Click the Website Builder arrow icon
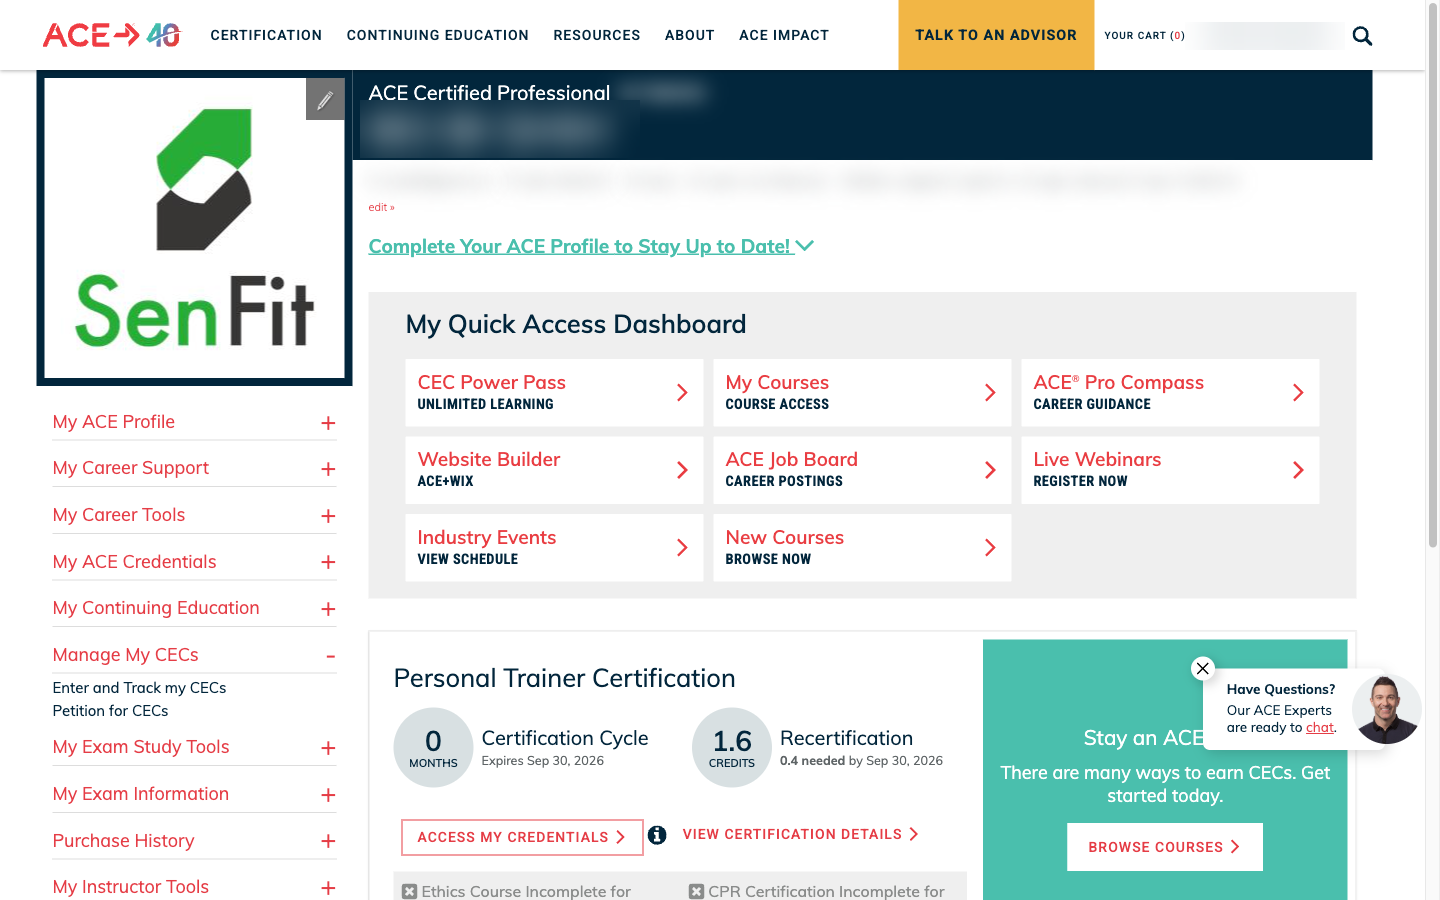1440x900 pixels. coord(682,470)
